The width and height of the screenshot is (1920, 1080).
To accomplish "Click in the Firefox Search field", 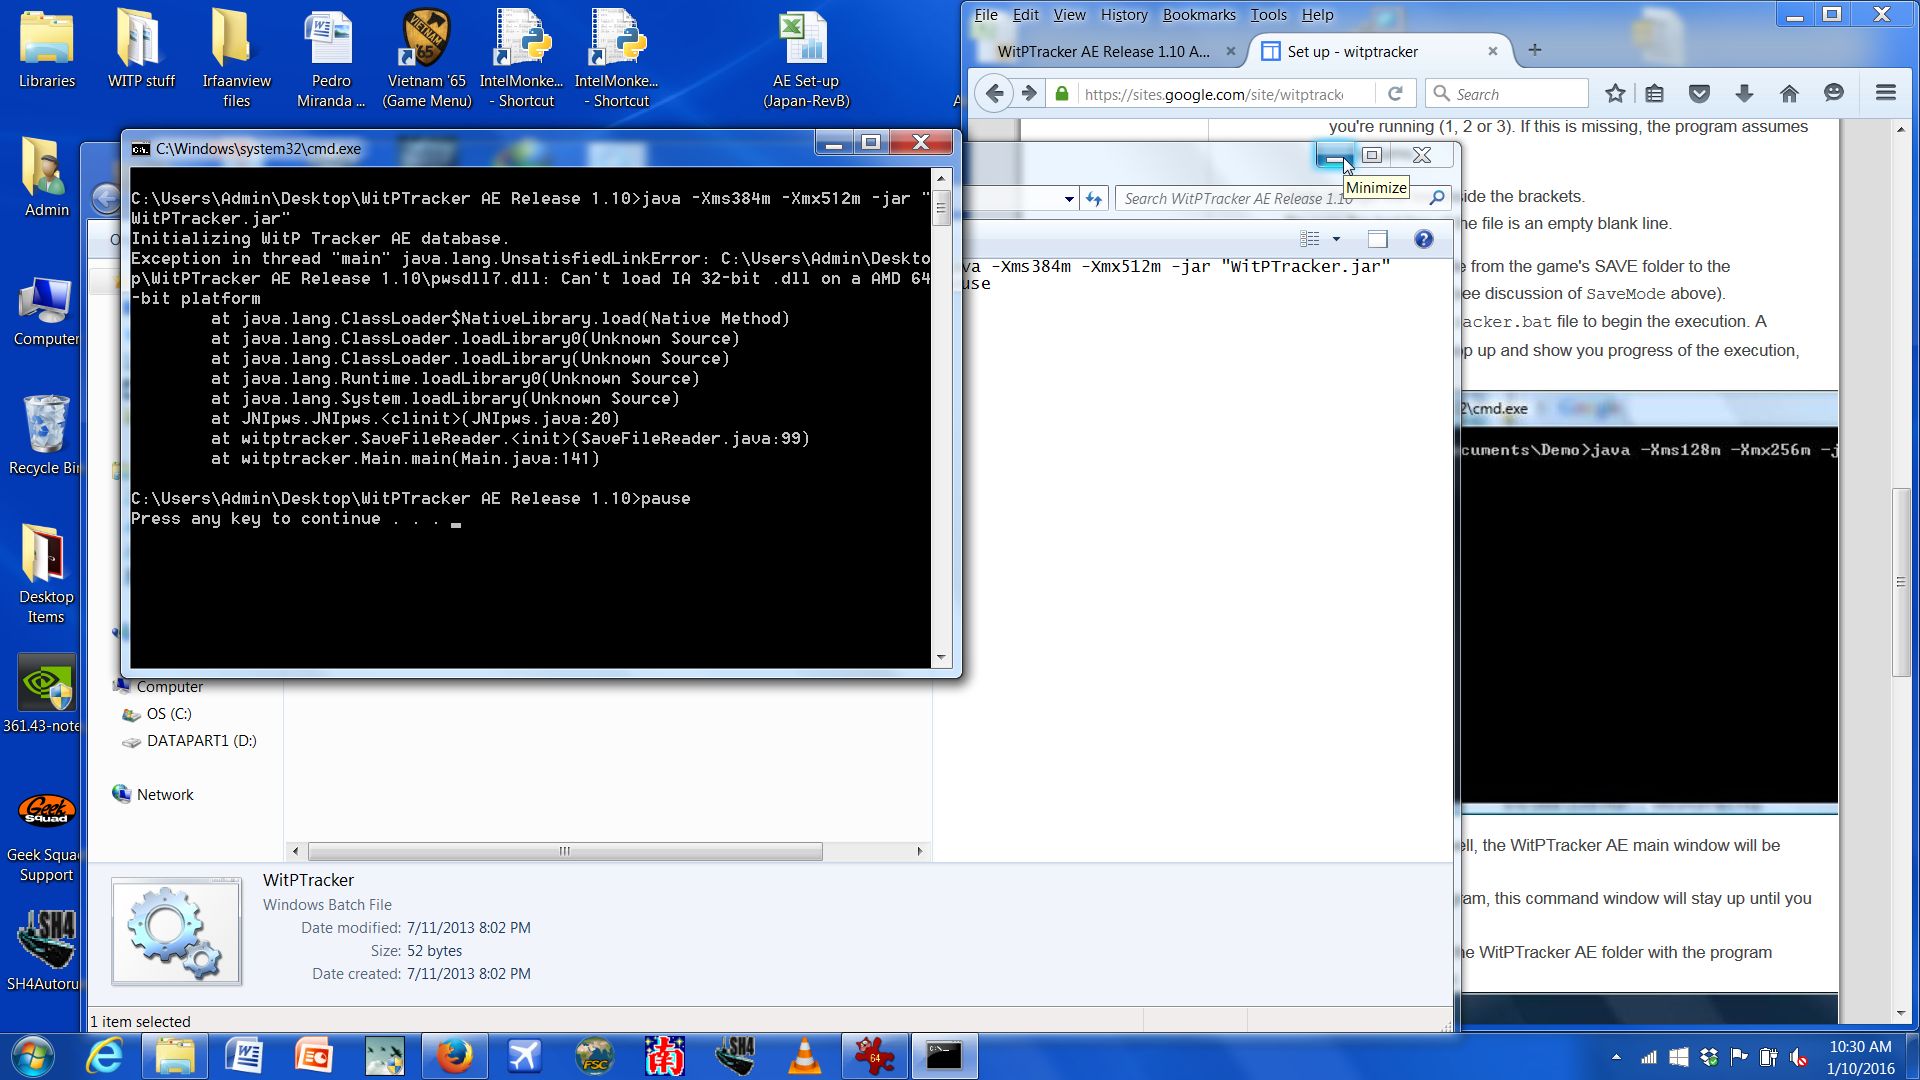I will tap(1515, 94).
